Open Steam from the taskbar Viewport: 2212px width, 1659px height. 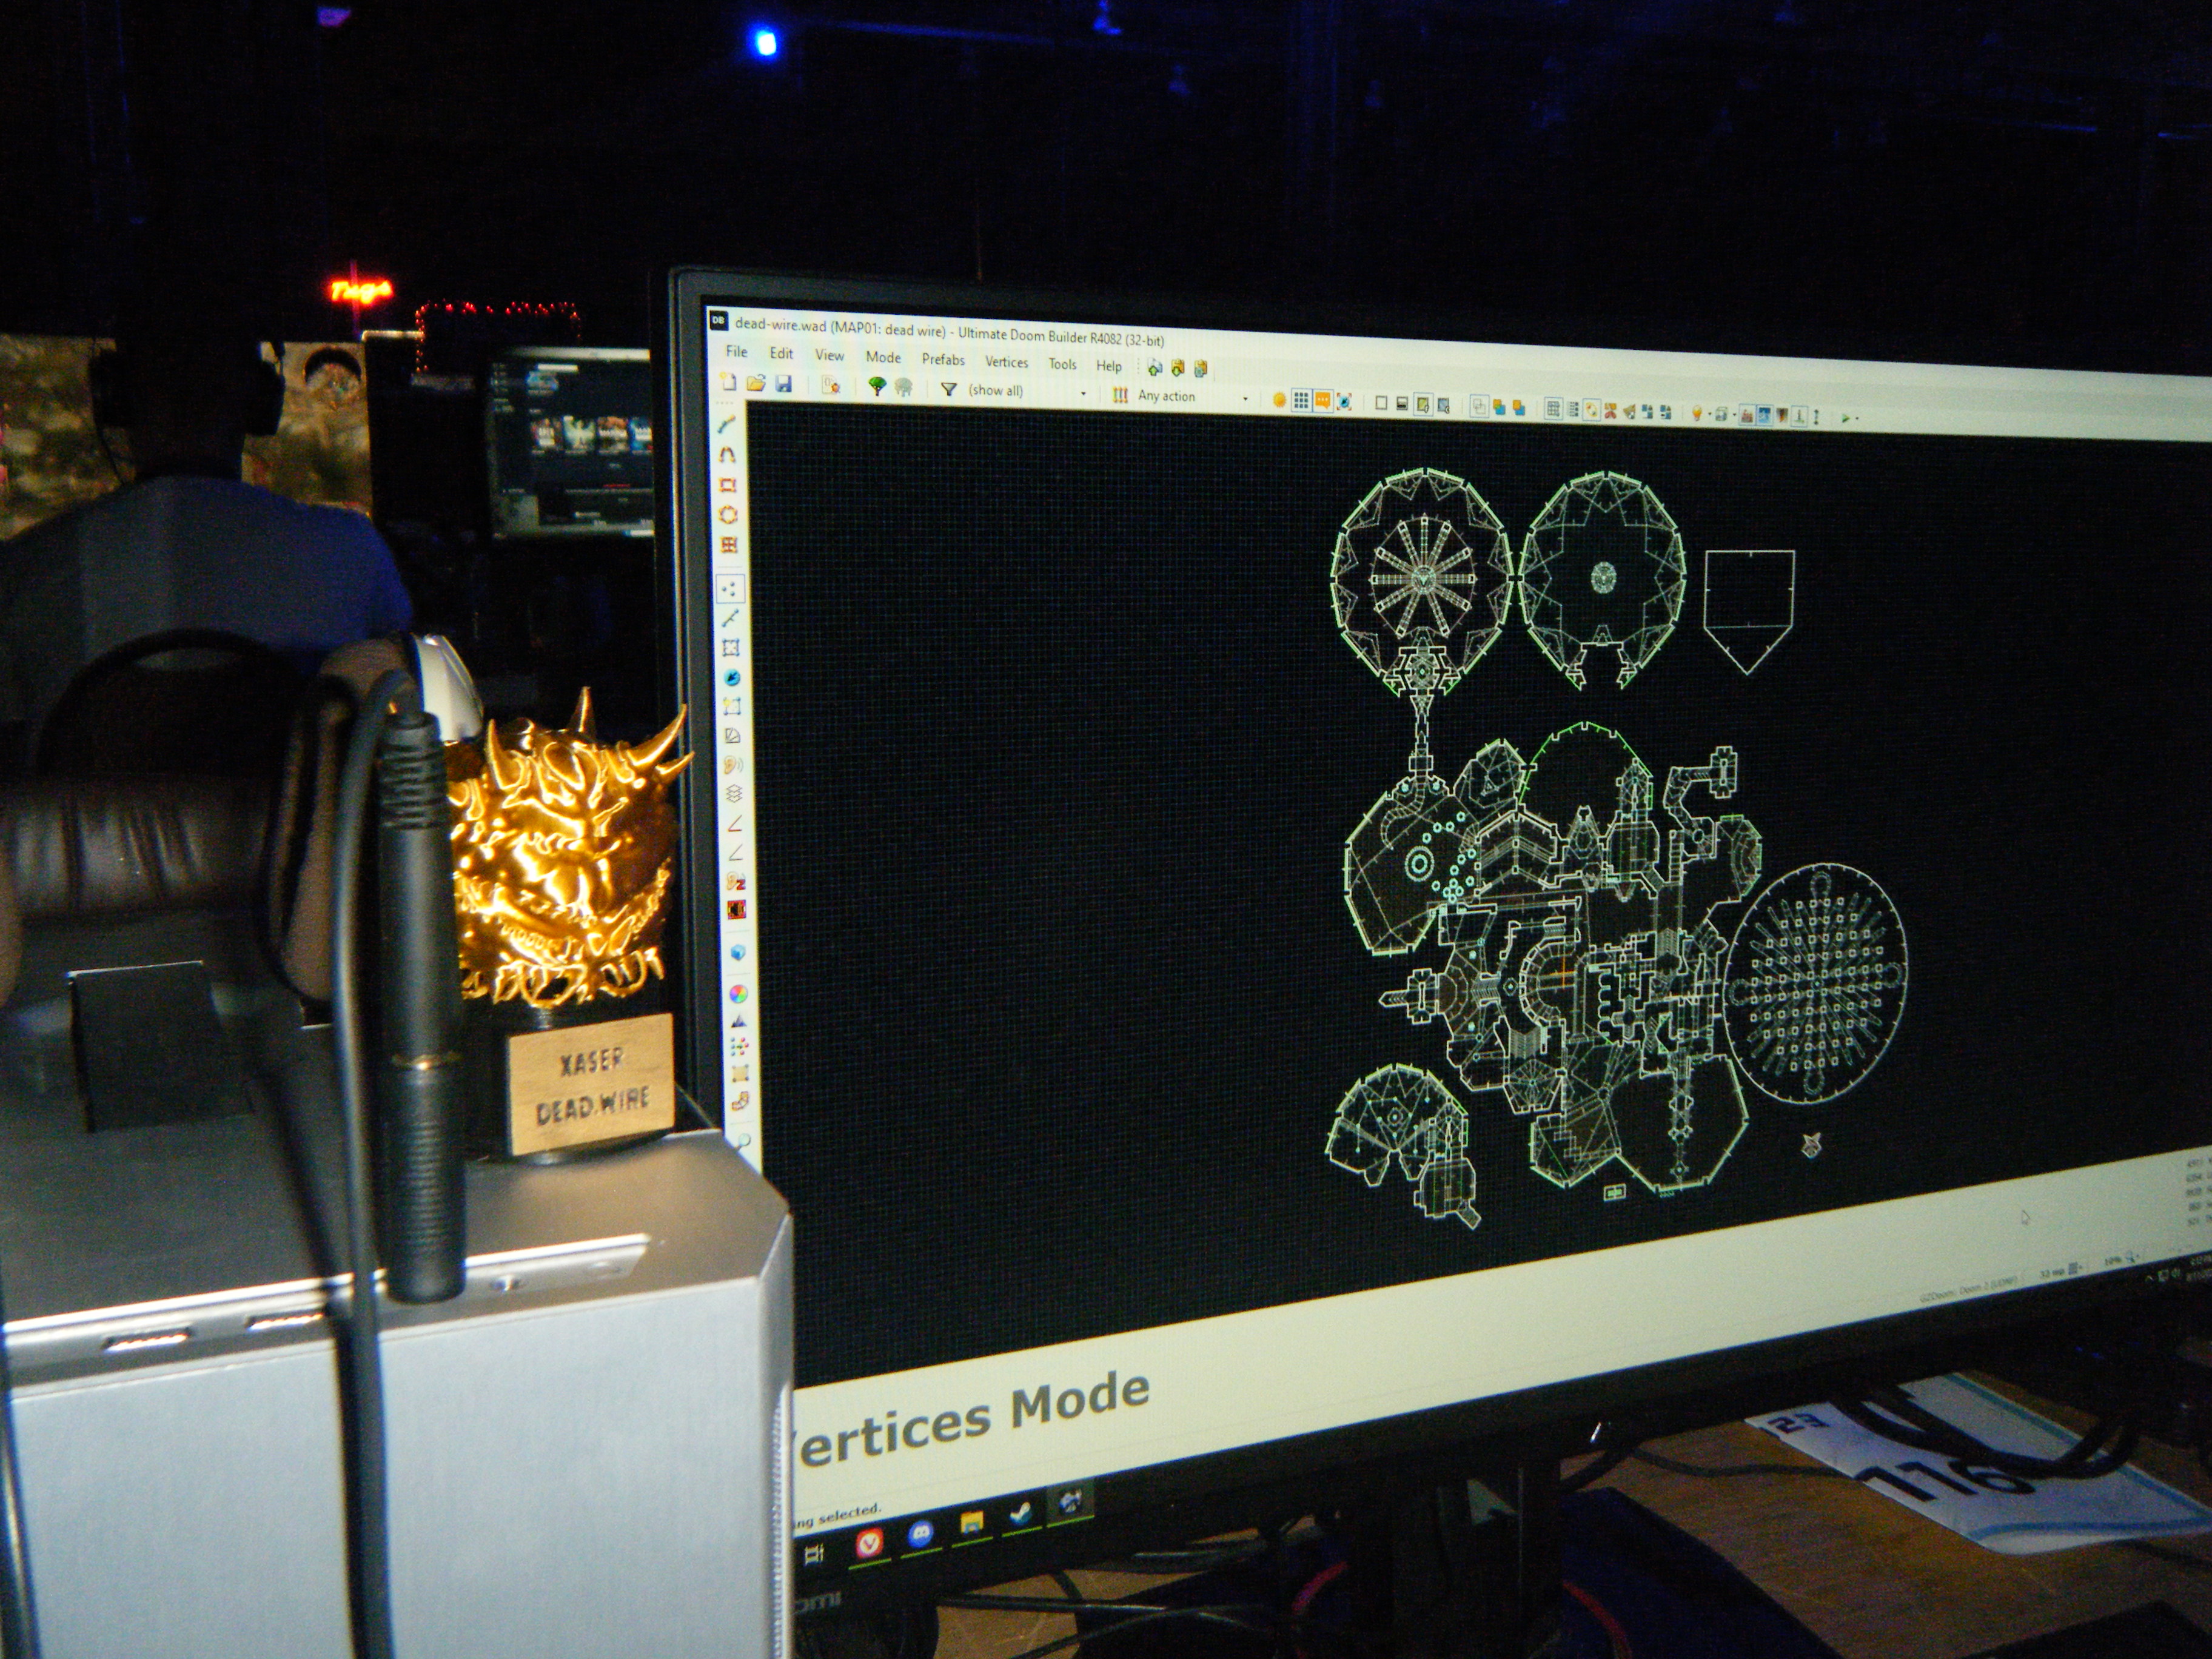coord(1021,1513)
